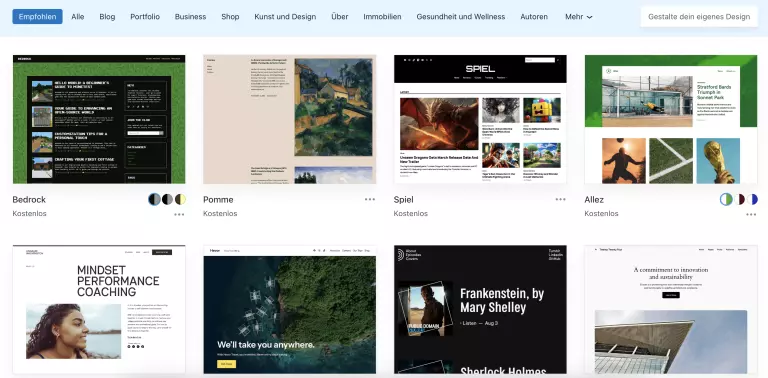Select Kunst und Design category
768x378 pixels.
click(x=285, y=17)
